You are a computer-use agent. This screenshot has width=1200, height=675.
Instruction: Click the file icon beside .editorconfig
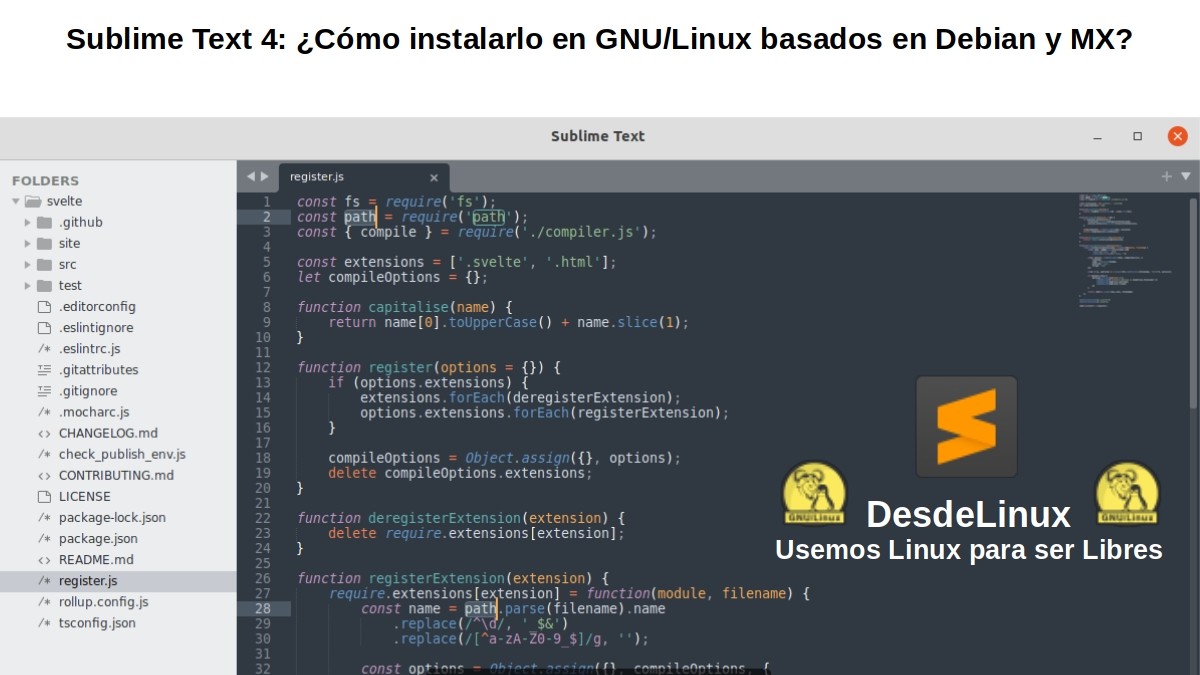pos(42,306)
